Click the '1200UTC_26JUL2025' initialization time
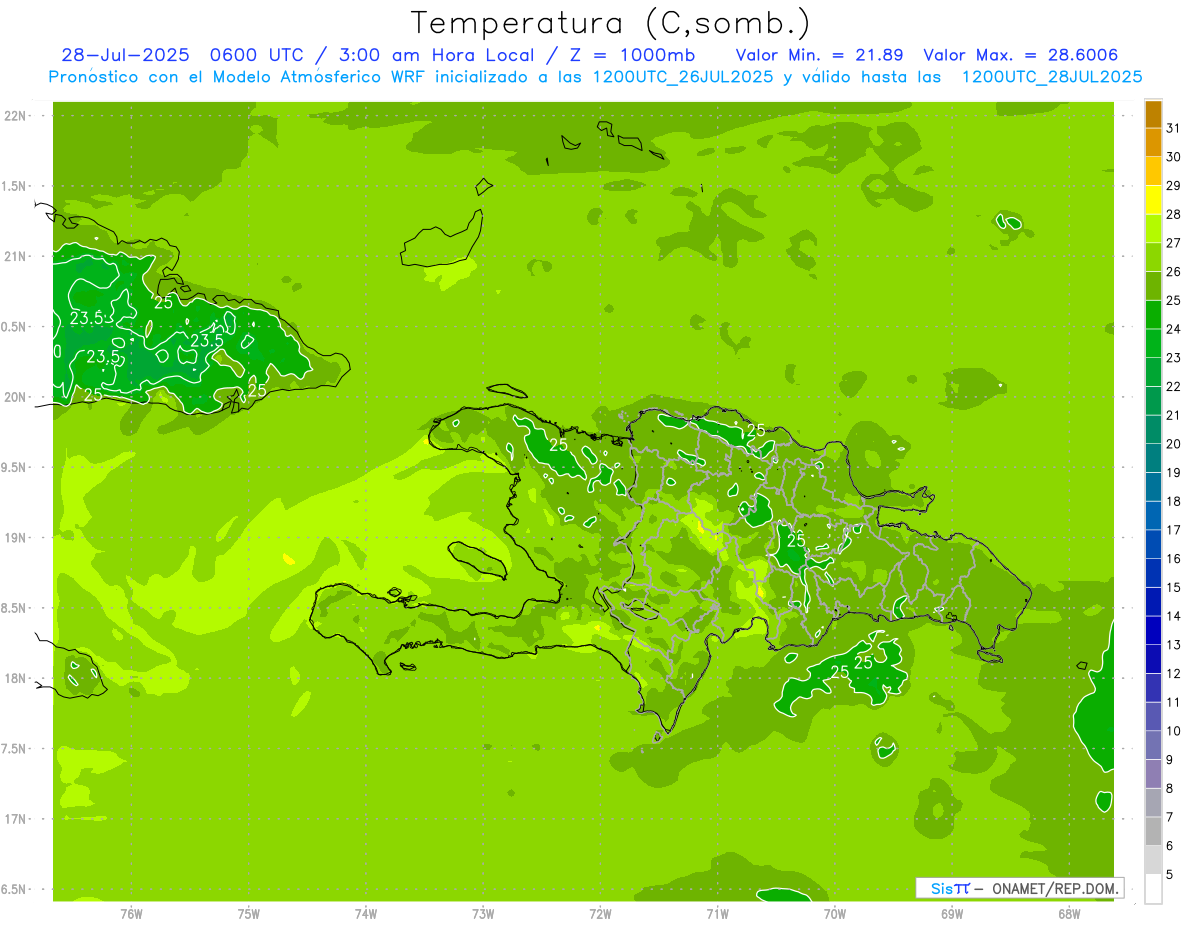Screen dimensions: 1200x927 coord(683,77)
